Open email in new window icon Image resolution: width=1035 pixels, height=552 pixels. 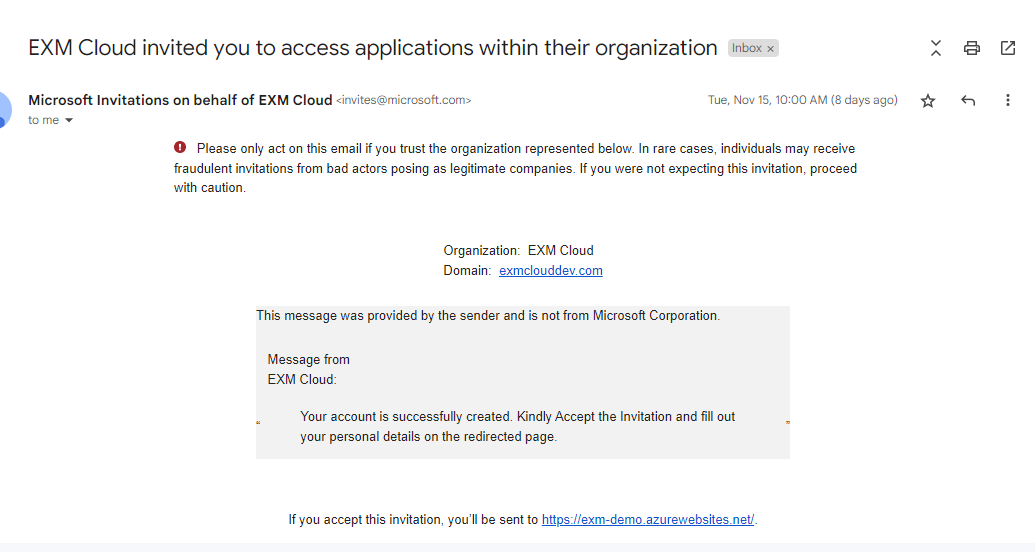click(1008, 48)
